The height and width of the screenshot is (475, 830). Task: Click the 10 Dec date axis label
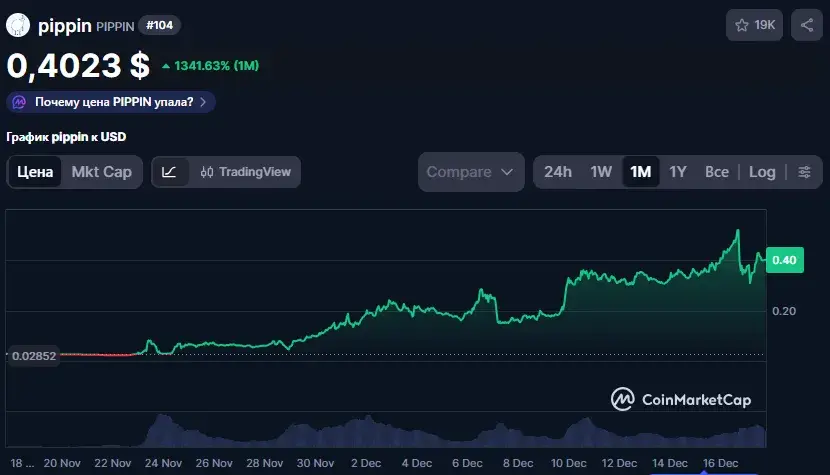click(569, 463)
